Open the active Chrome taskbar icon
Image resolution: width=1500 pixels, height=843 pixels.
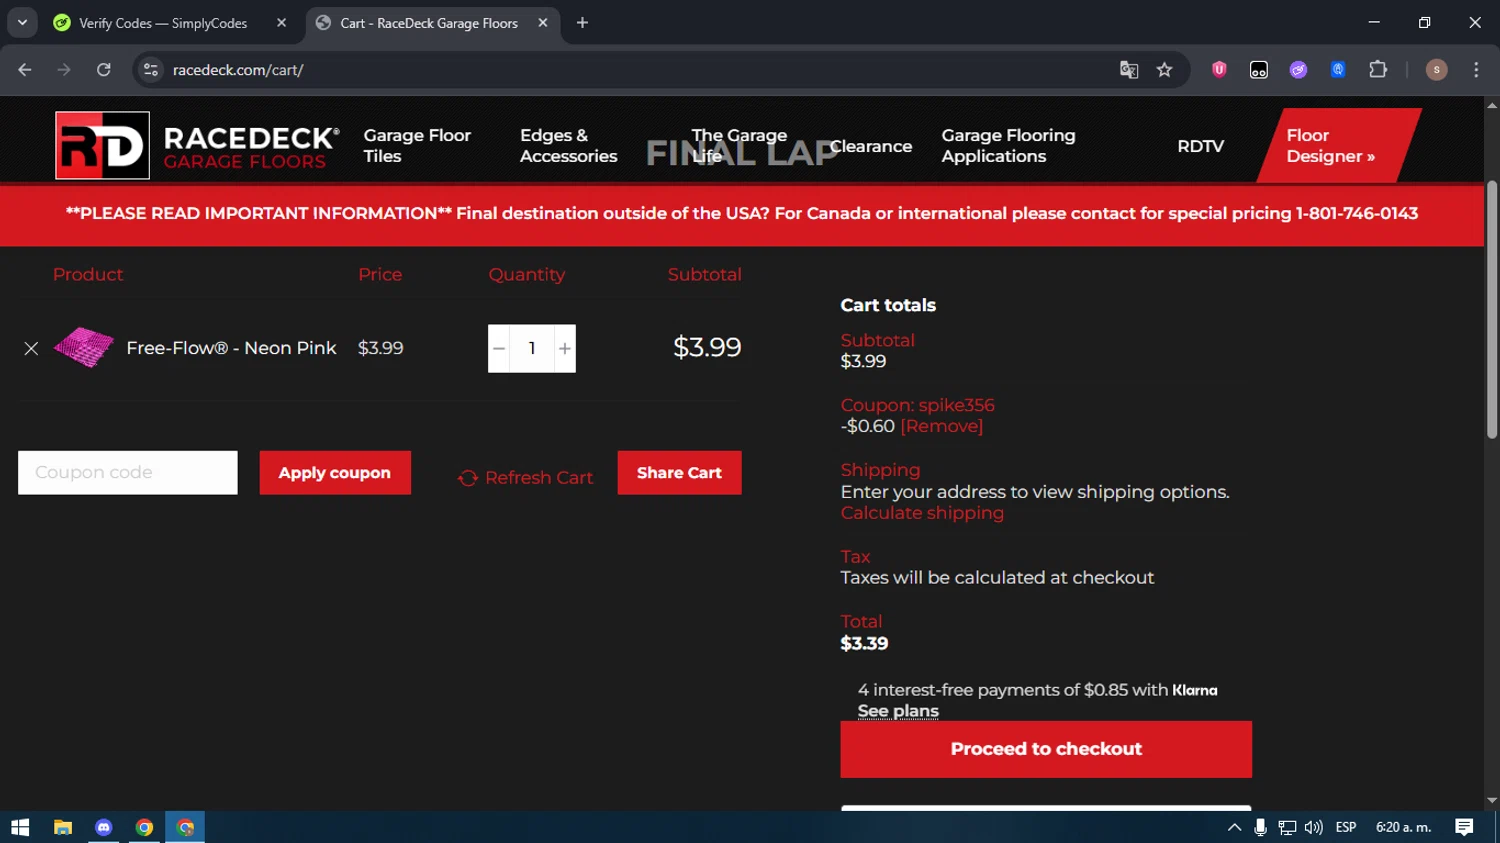(x=185, y=827)
